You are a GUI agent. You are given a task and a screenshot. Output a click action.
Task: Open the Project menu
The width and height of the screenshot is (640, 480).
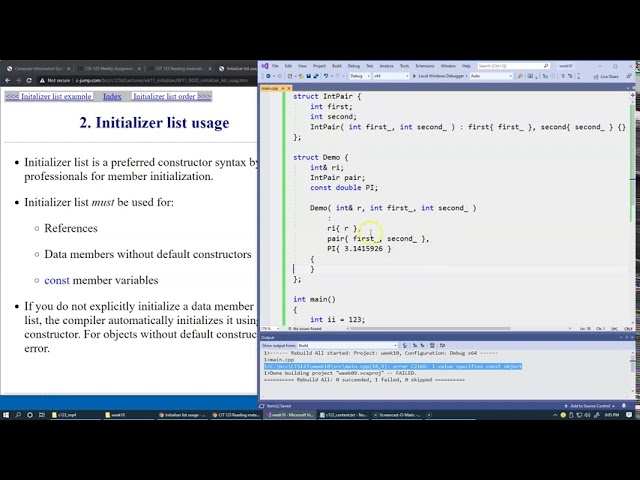[x=319, y=66]
